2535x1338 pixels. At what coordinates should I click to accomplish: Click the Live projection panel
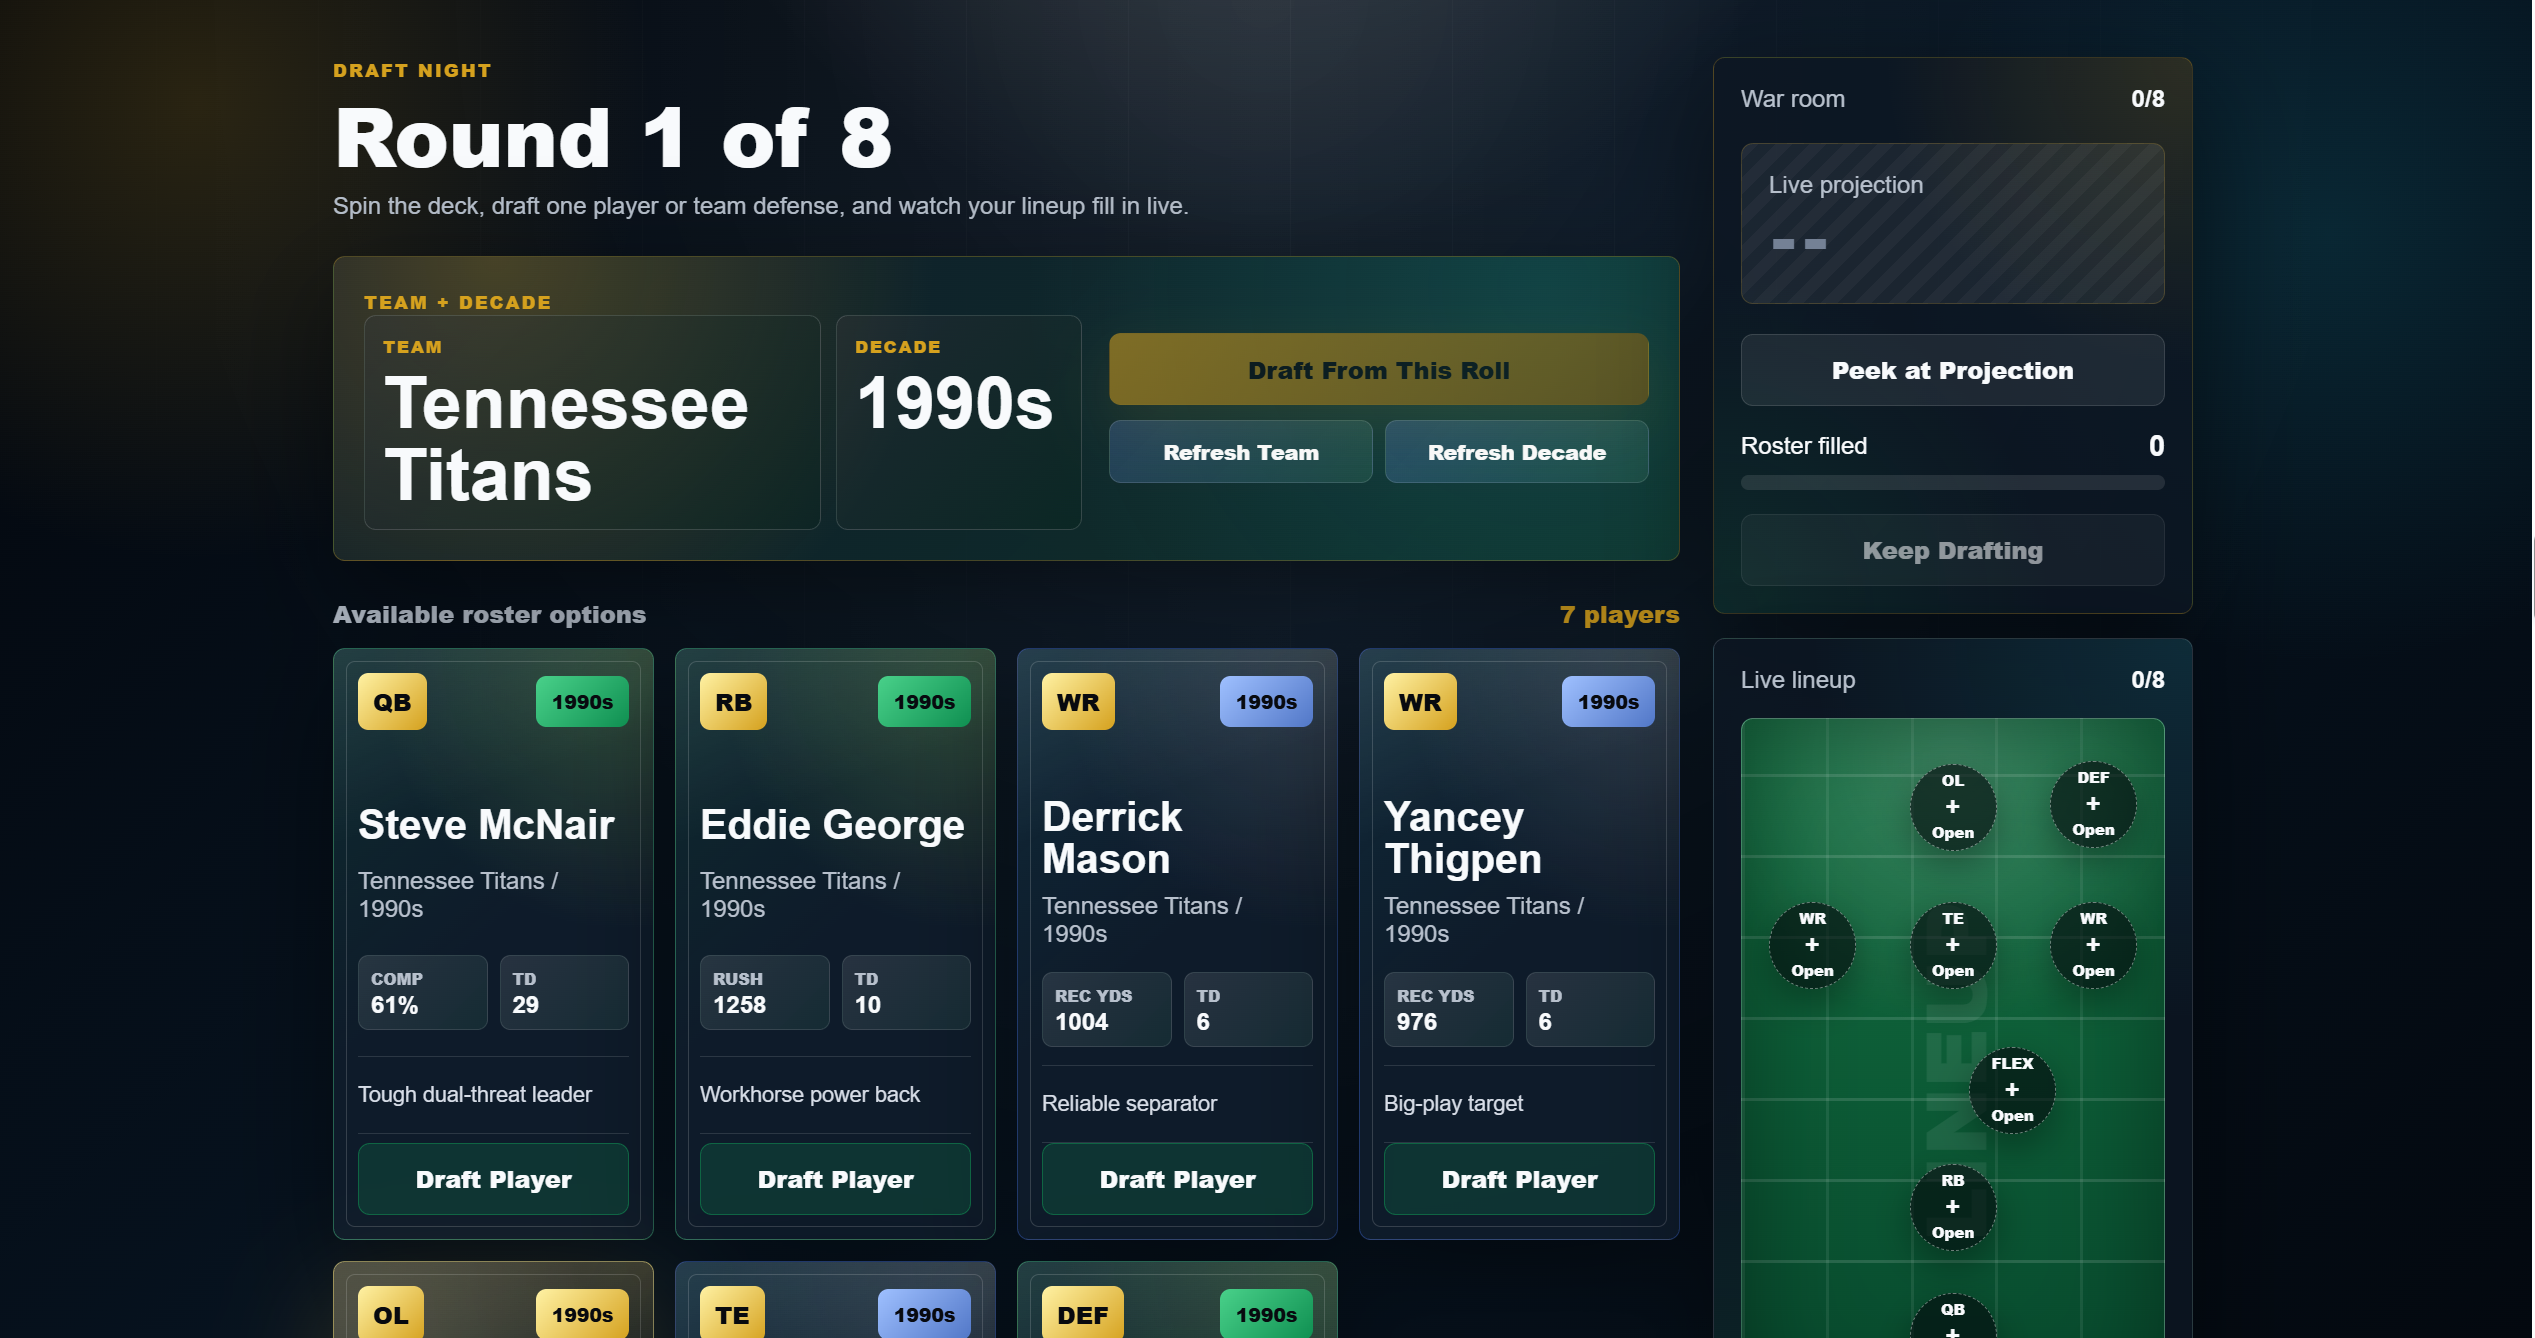1952,223
